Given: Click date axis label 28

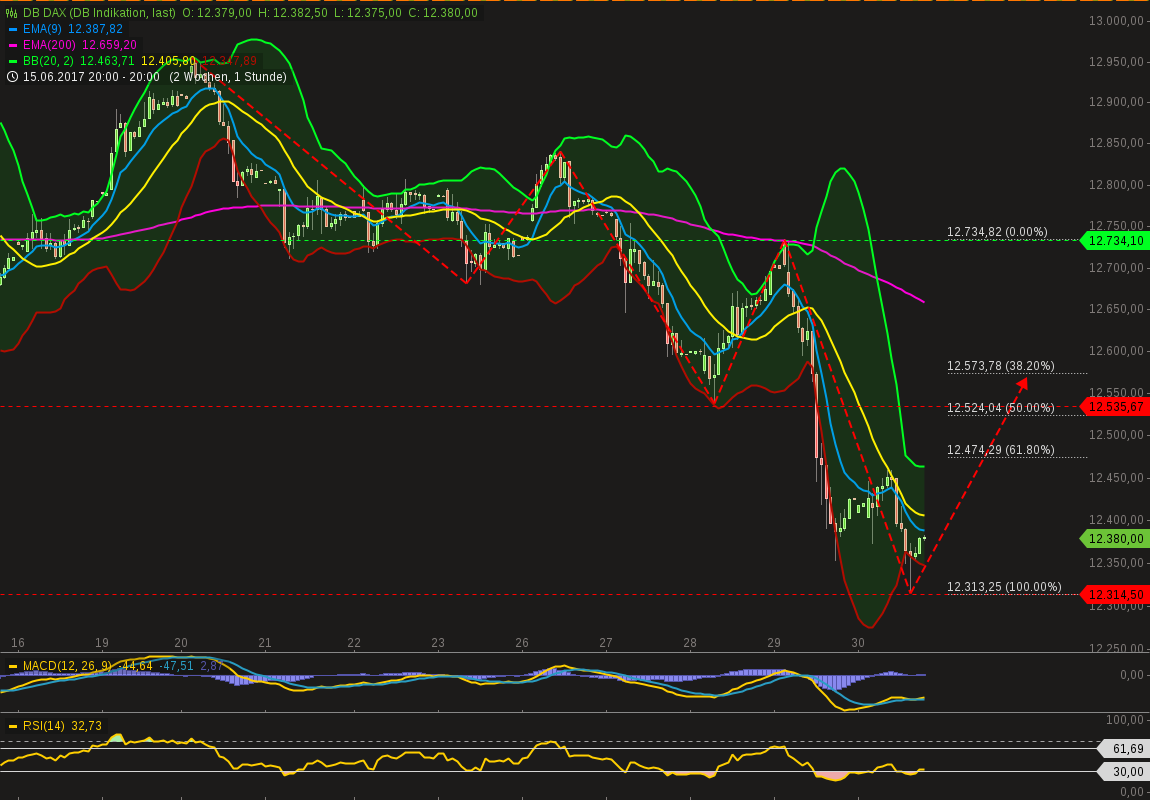Looking at the screenshot, I should coord(690,643).
